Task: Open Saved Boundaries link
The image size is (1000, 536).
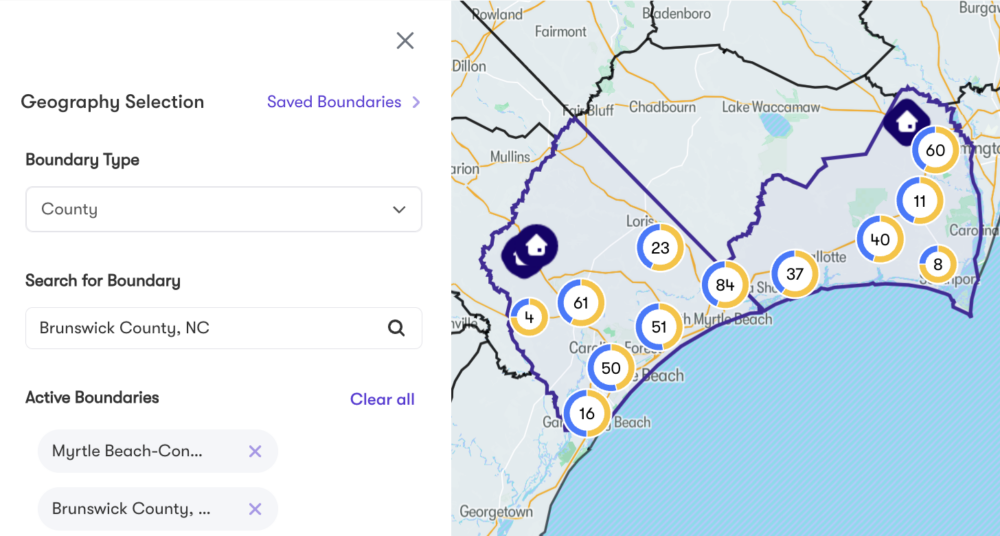Action: pyautogui.click(x=334, y=102)
